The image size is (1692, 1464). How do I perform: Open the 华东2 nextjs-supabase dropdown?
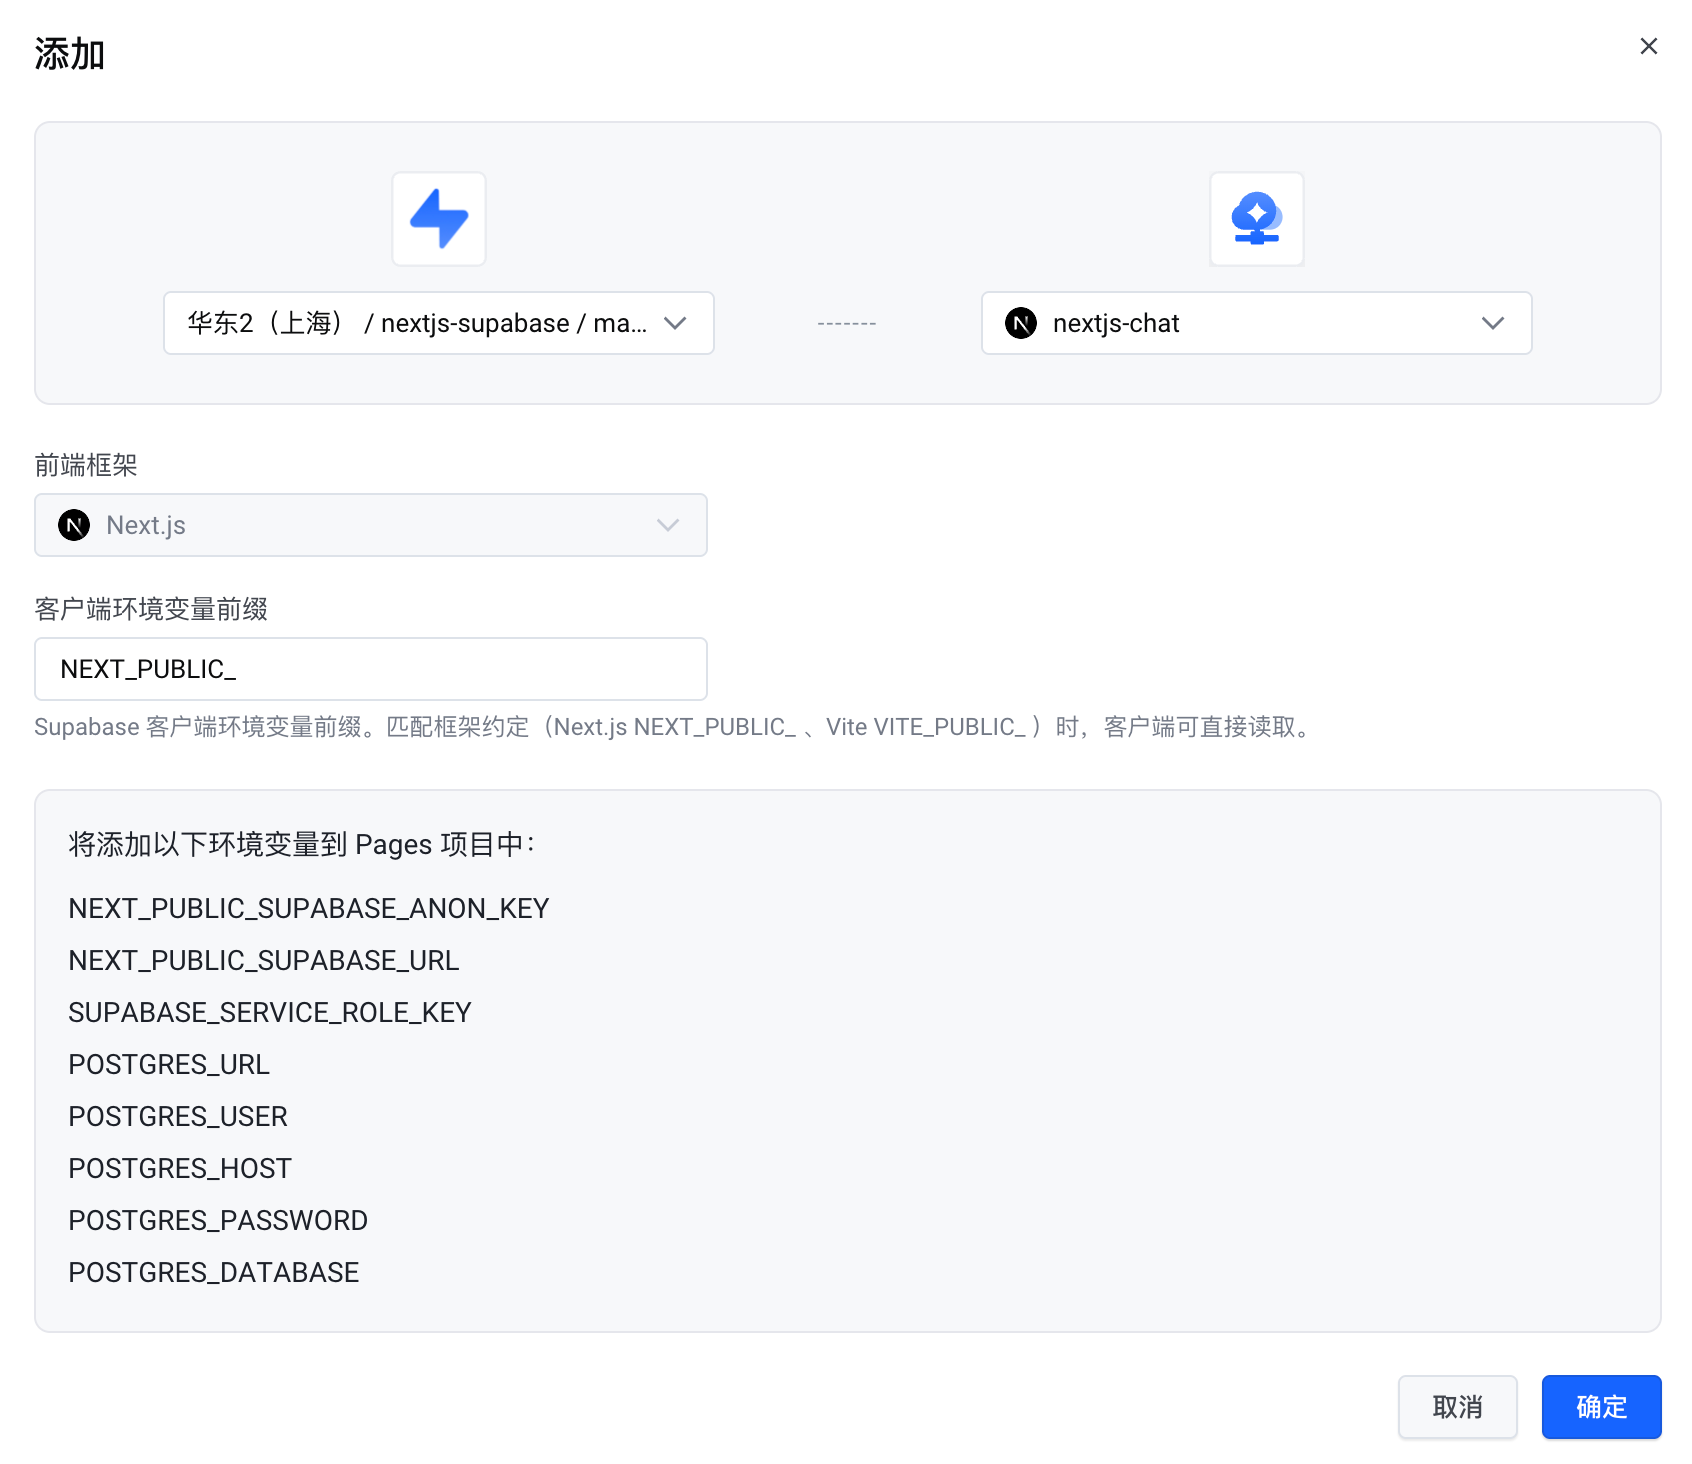(x=439, y=323)
